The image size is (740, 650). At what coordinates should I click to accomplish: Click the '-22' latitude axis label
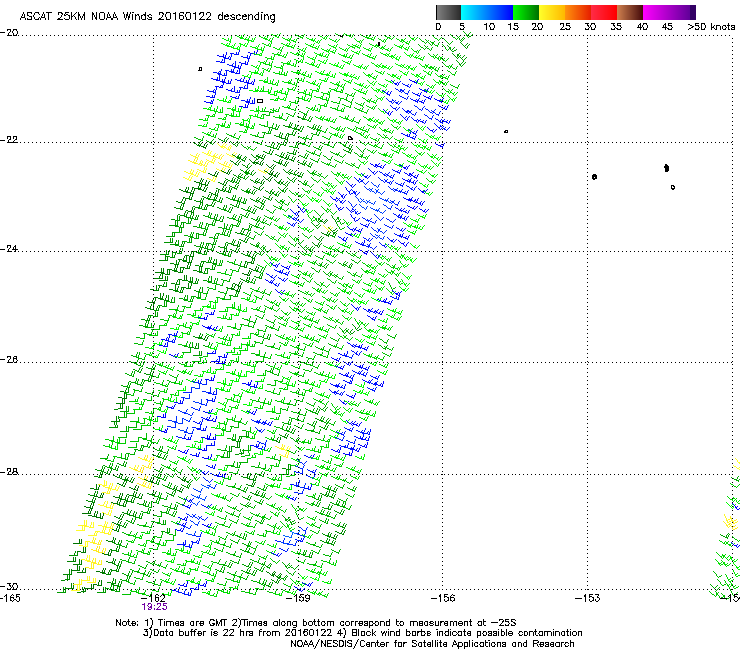click(9, 140)
